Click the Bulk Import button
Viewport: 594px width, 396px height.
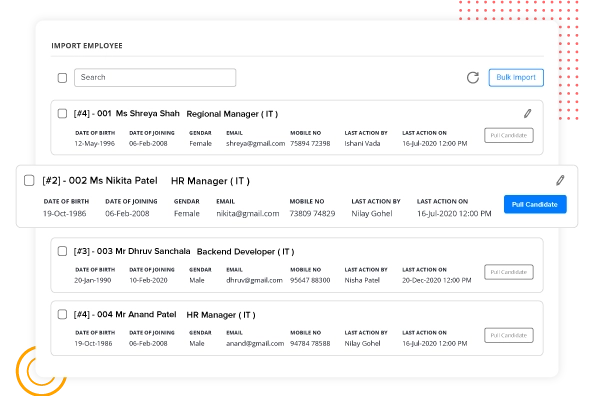(x=516, y=78)
